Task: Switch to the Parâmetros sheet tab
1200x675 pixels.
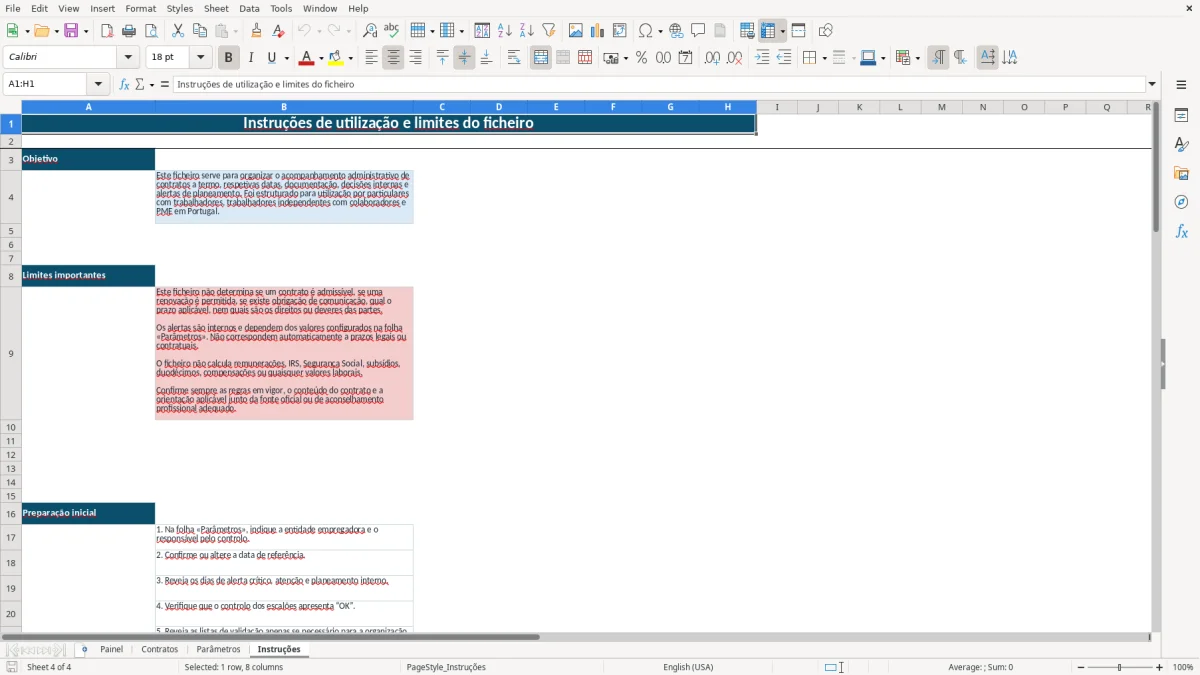Action: (x=218, y=649)
